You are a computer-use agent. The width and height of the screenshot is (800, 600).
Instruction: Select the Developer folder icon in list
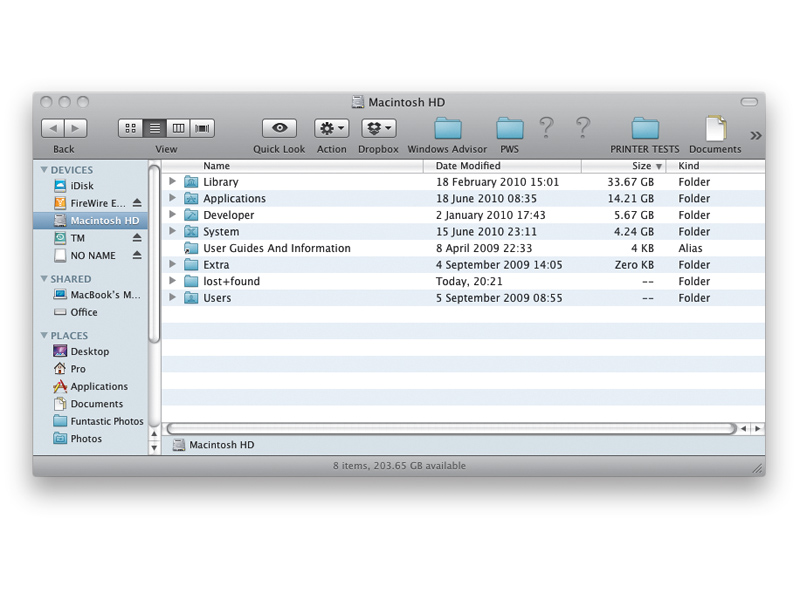(191, 215)
